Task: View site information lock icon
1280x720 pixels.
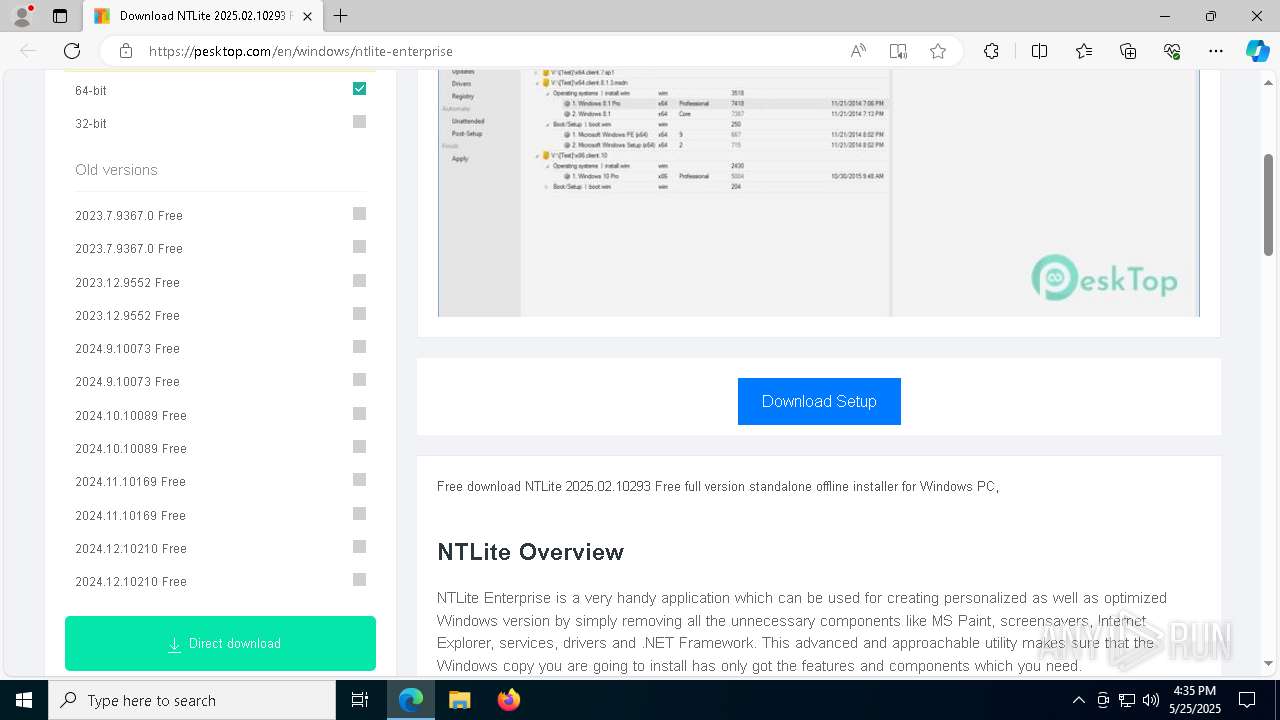Action: point(126,51)
